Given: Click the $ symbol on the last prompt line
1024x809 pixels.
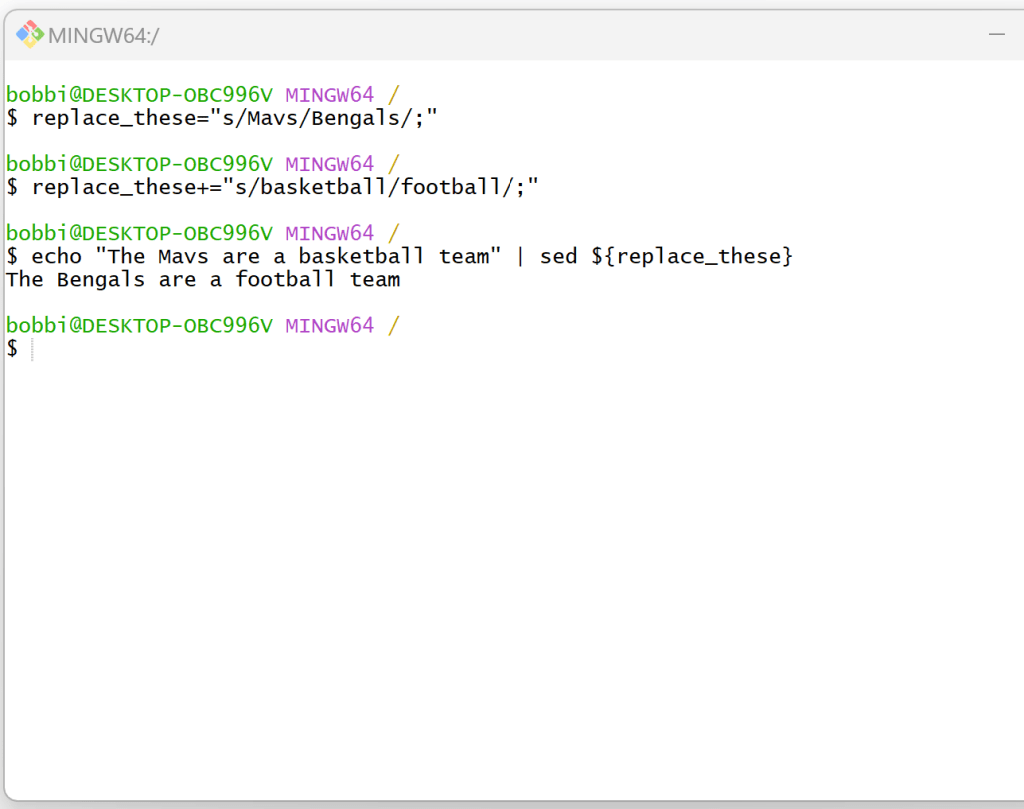Looking at the screenshot, I should pyautogui.click(x=12, y=348).
